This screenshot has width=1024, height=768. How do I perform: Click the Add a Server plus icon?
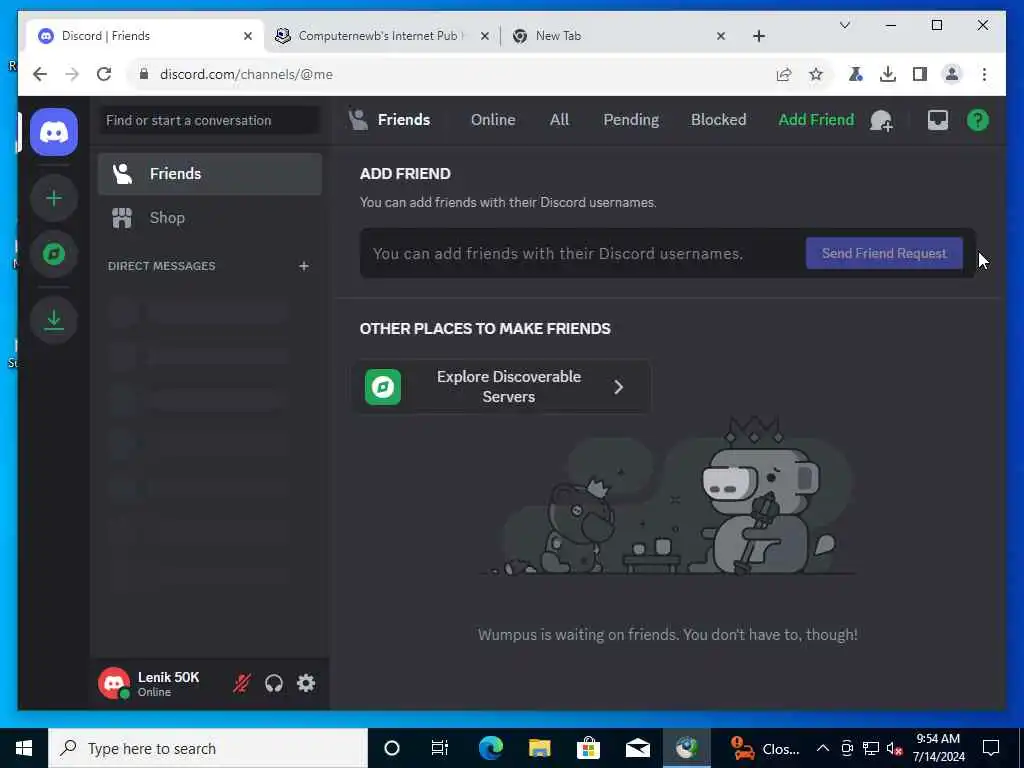[x=54, y=198]
